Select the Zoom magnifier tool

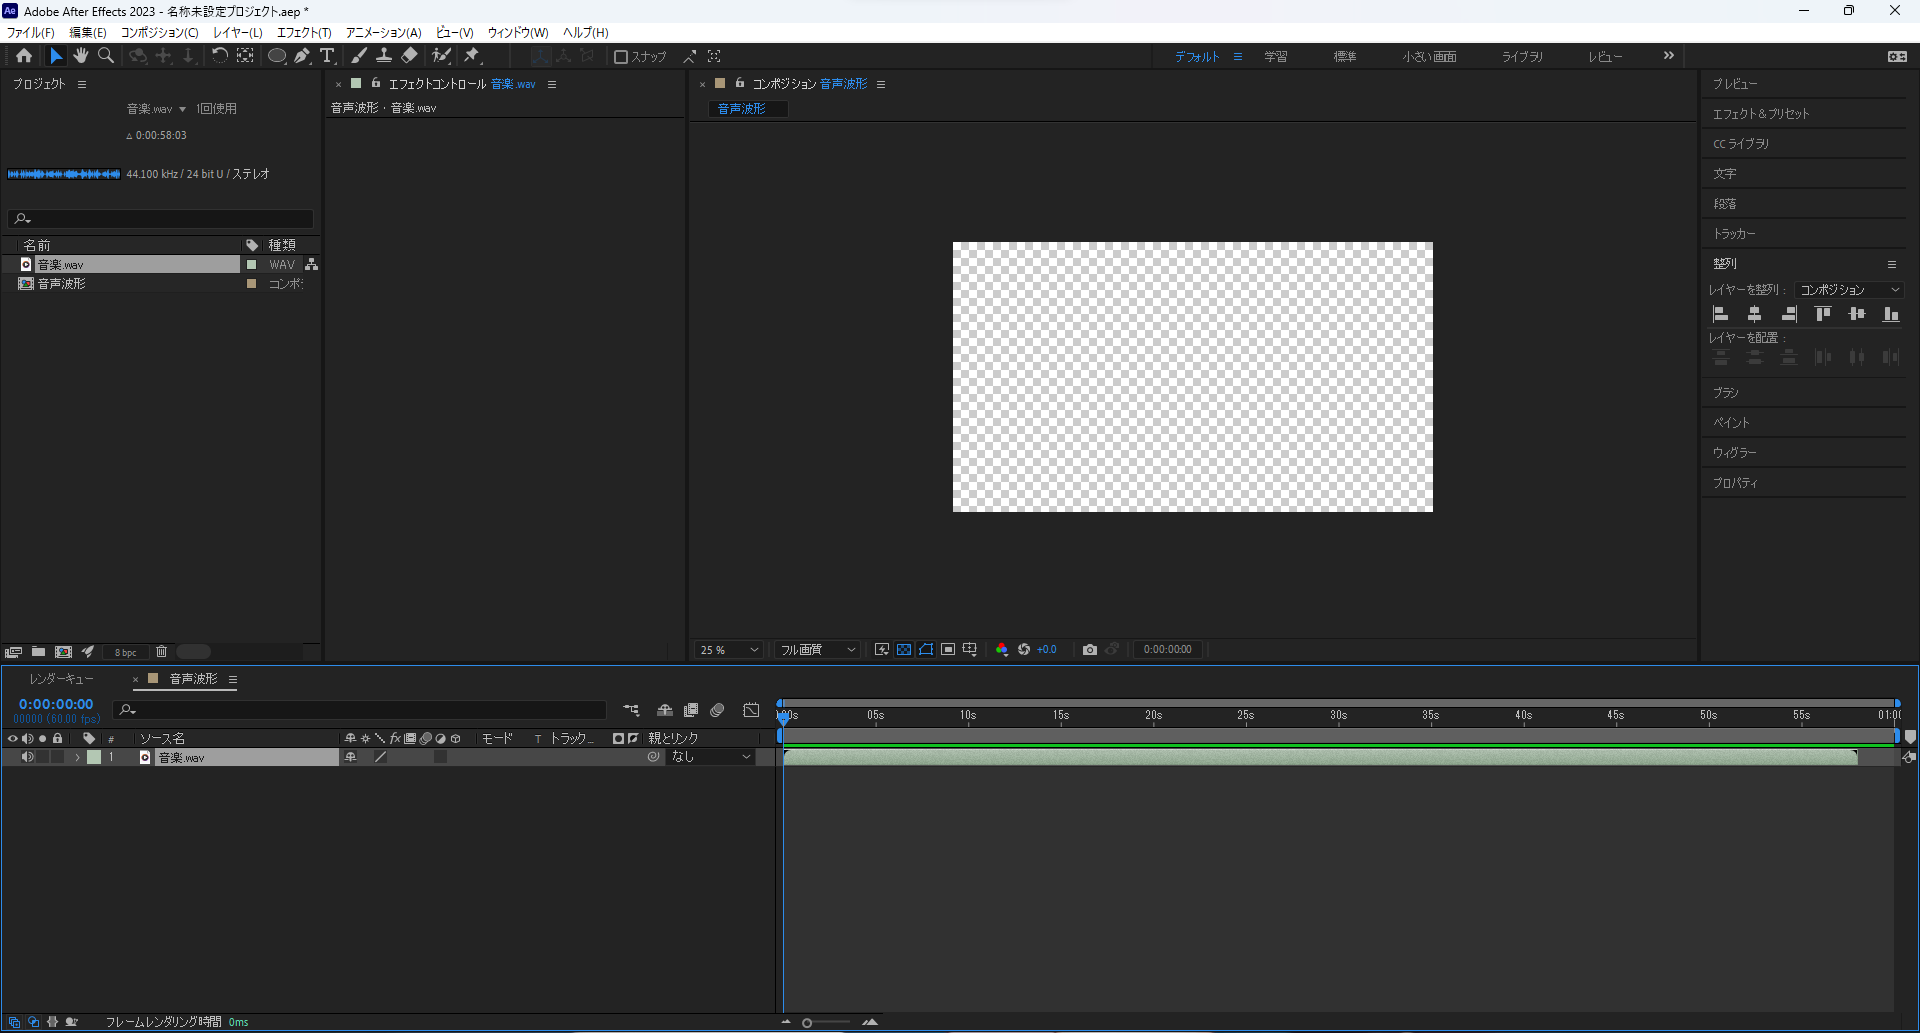pyautogui.click(x=106, y=56)
